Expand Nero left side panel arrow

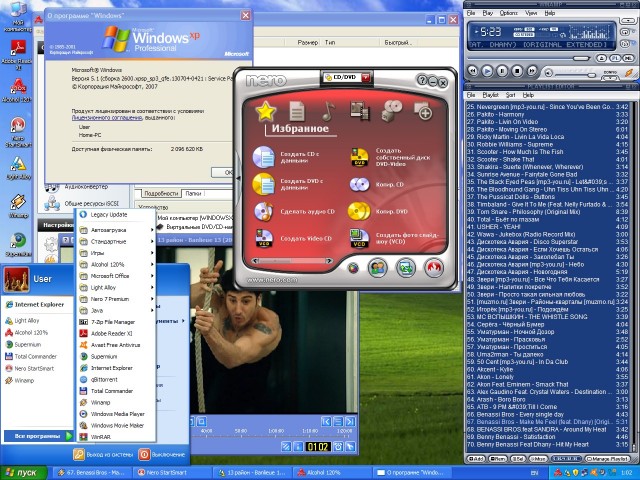pos(238,178)
